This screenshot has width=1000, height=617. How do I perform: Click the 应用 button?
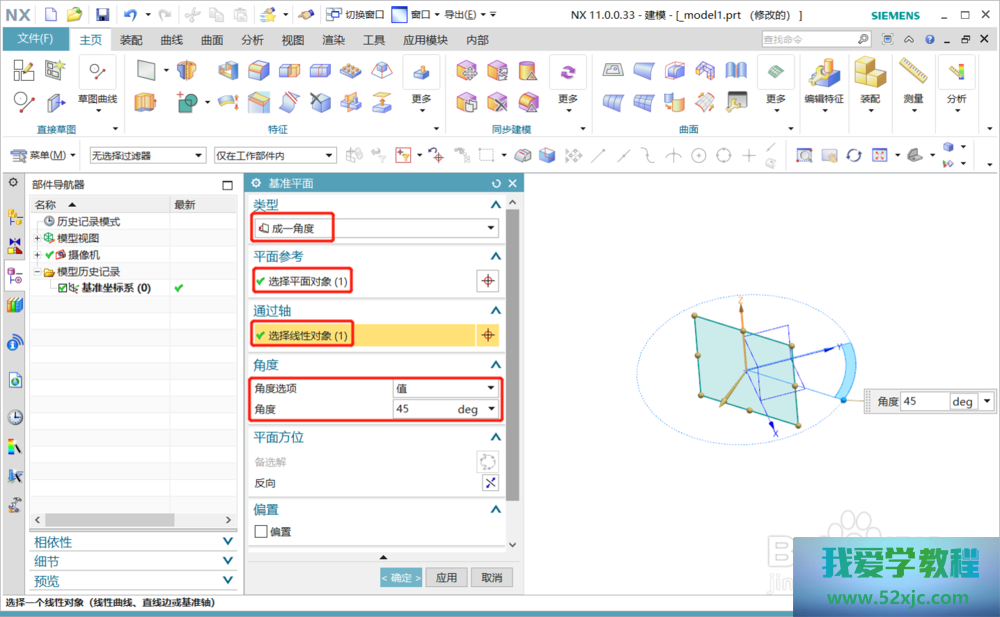(447, 578)
